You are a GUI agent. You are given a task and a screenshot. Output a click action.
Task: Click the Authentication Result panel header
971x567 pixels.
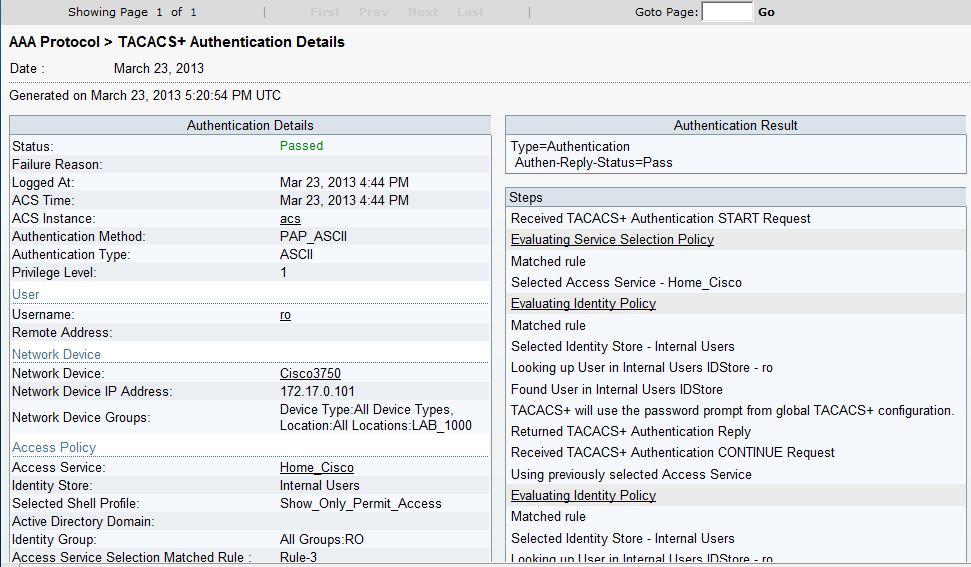tap(736, 126)
